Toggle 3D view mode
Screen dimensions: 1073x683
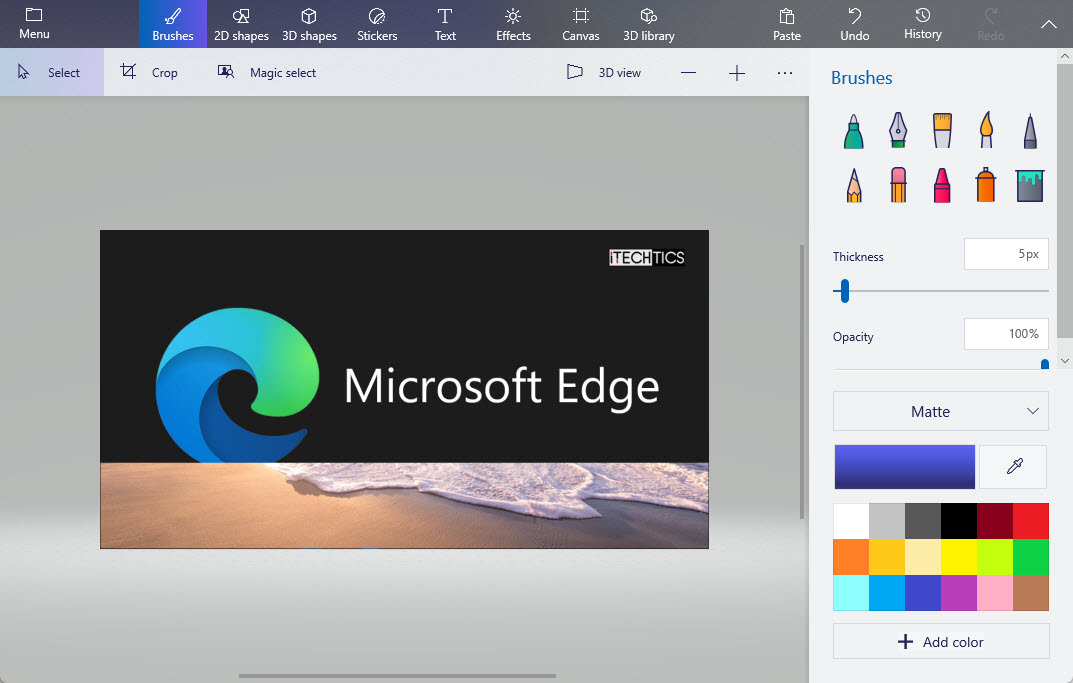coord(604,73)
